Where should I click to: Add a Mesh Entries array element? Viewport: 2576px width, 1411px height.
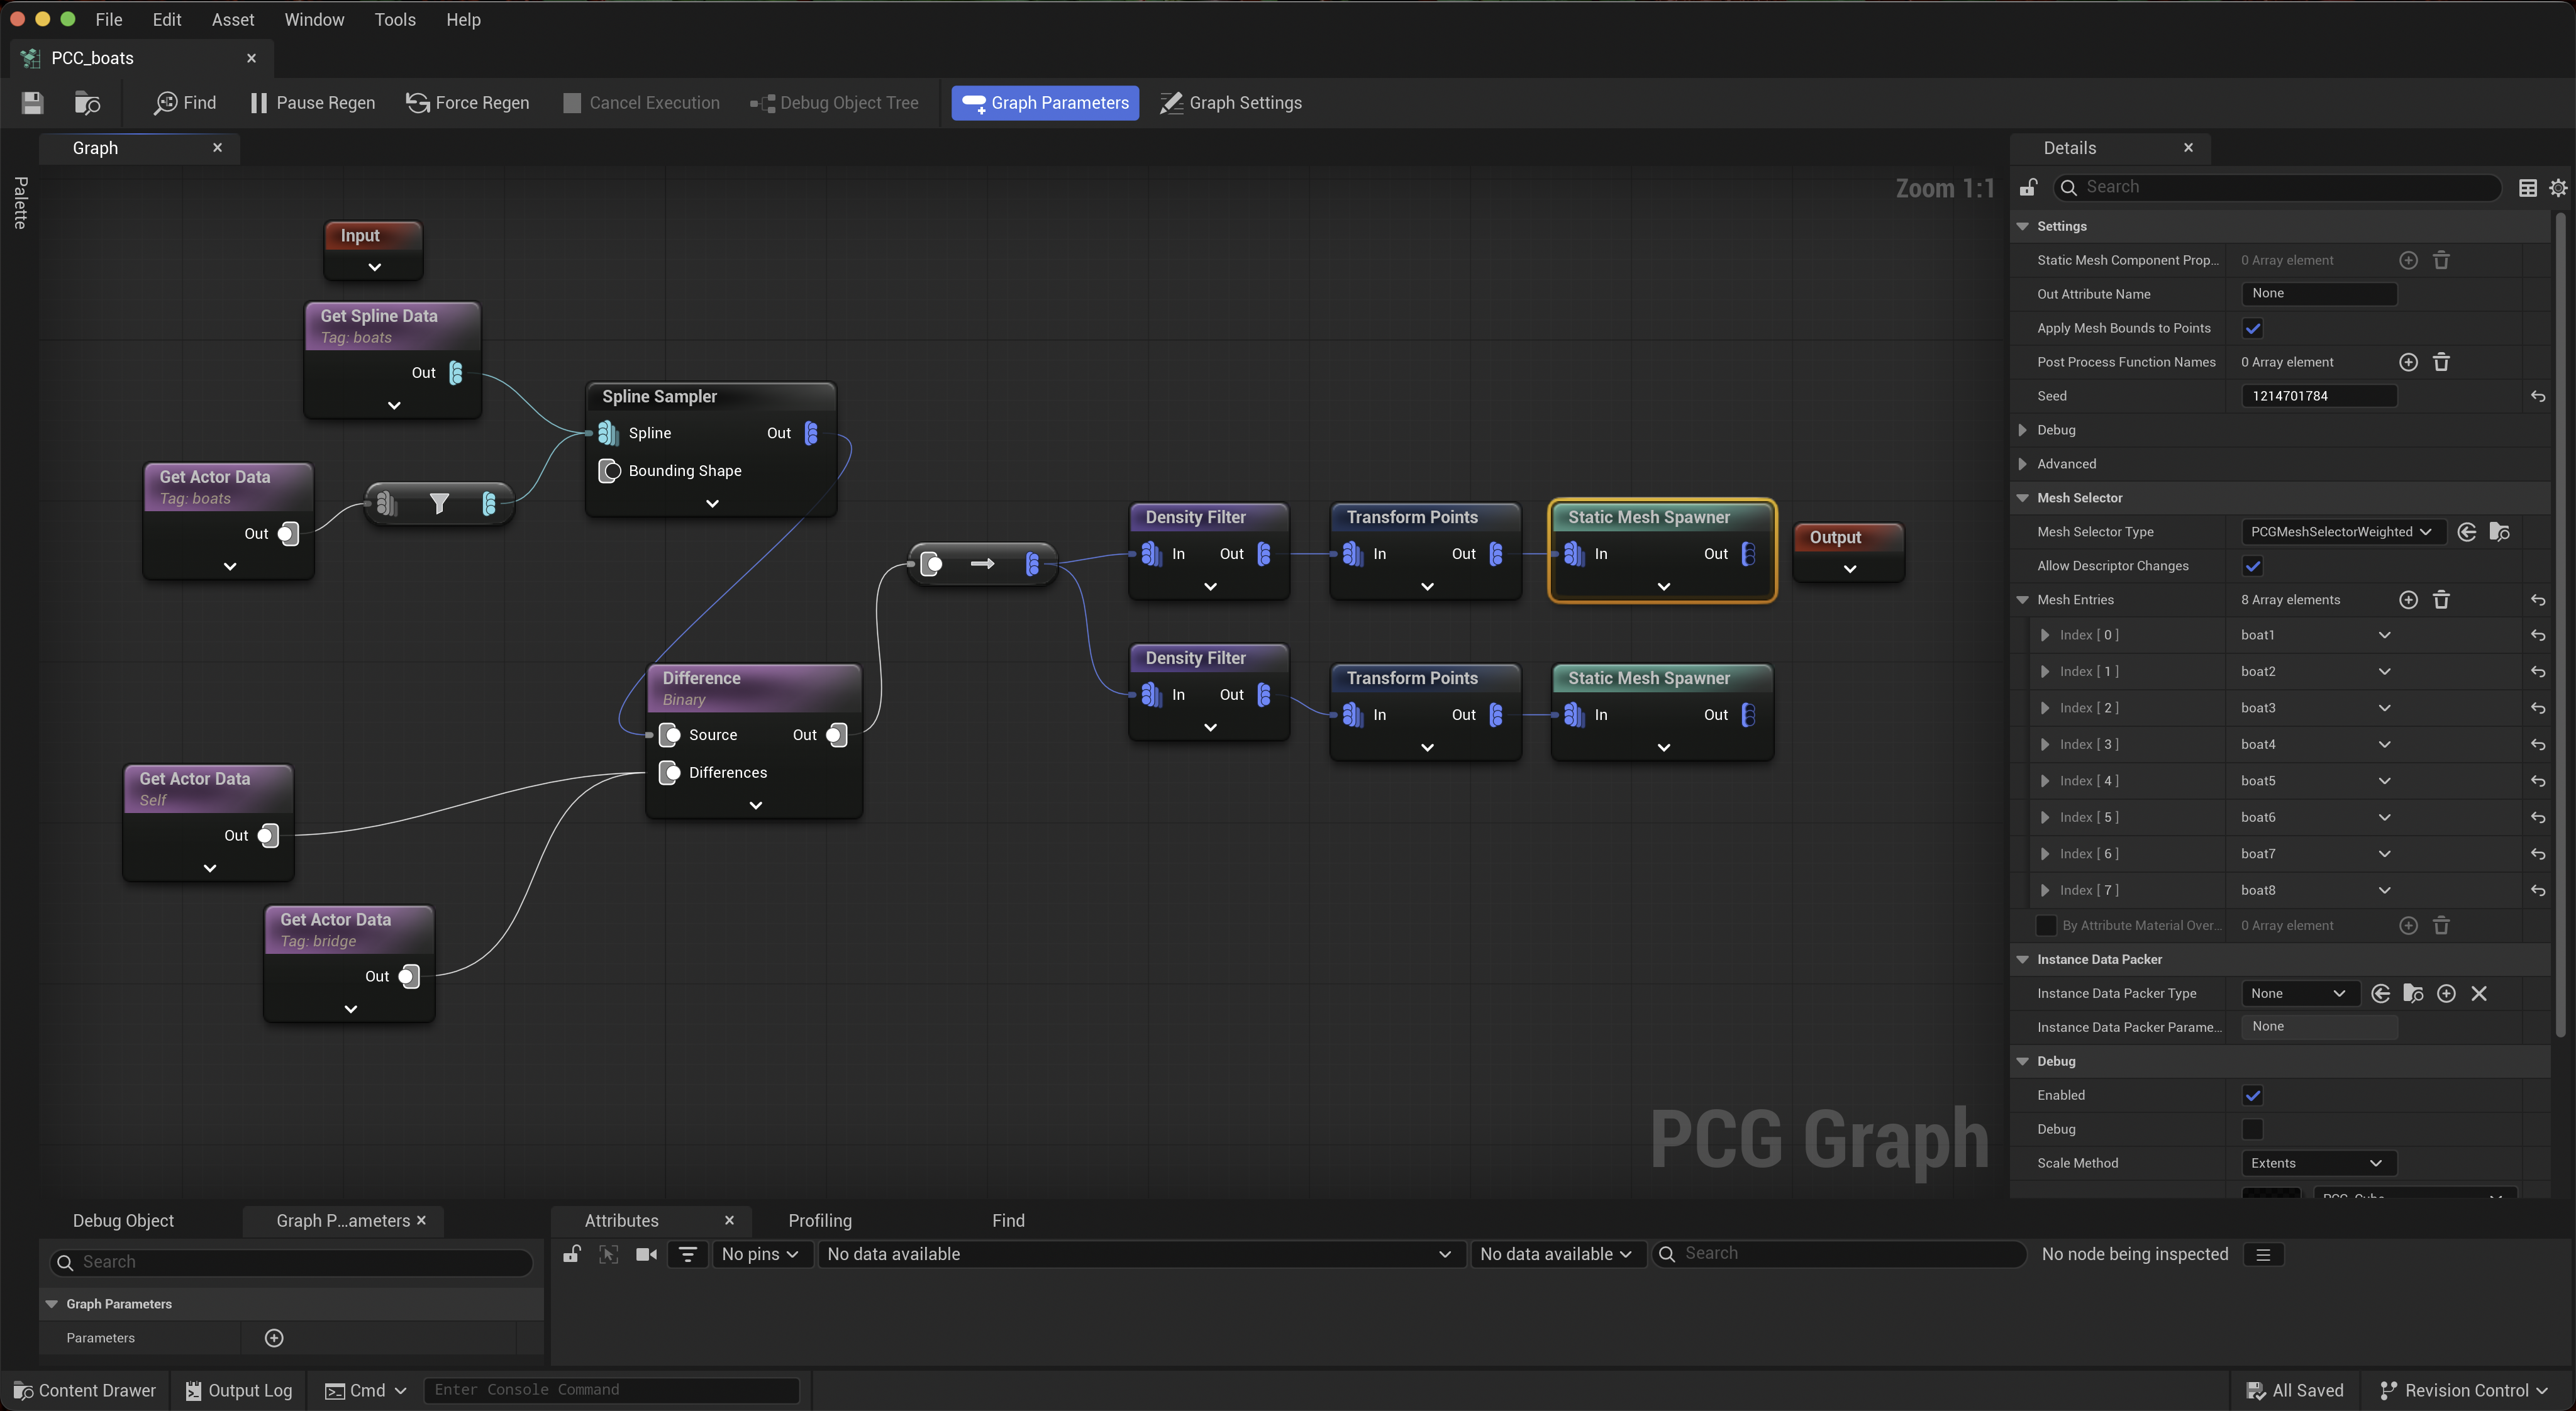[2408, 600]
